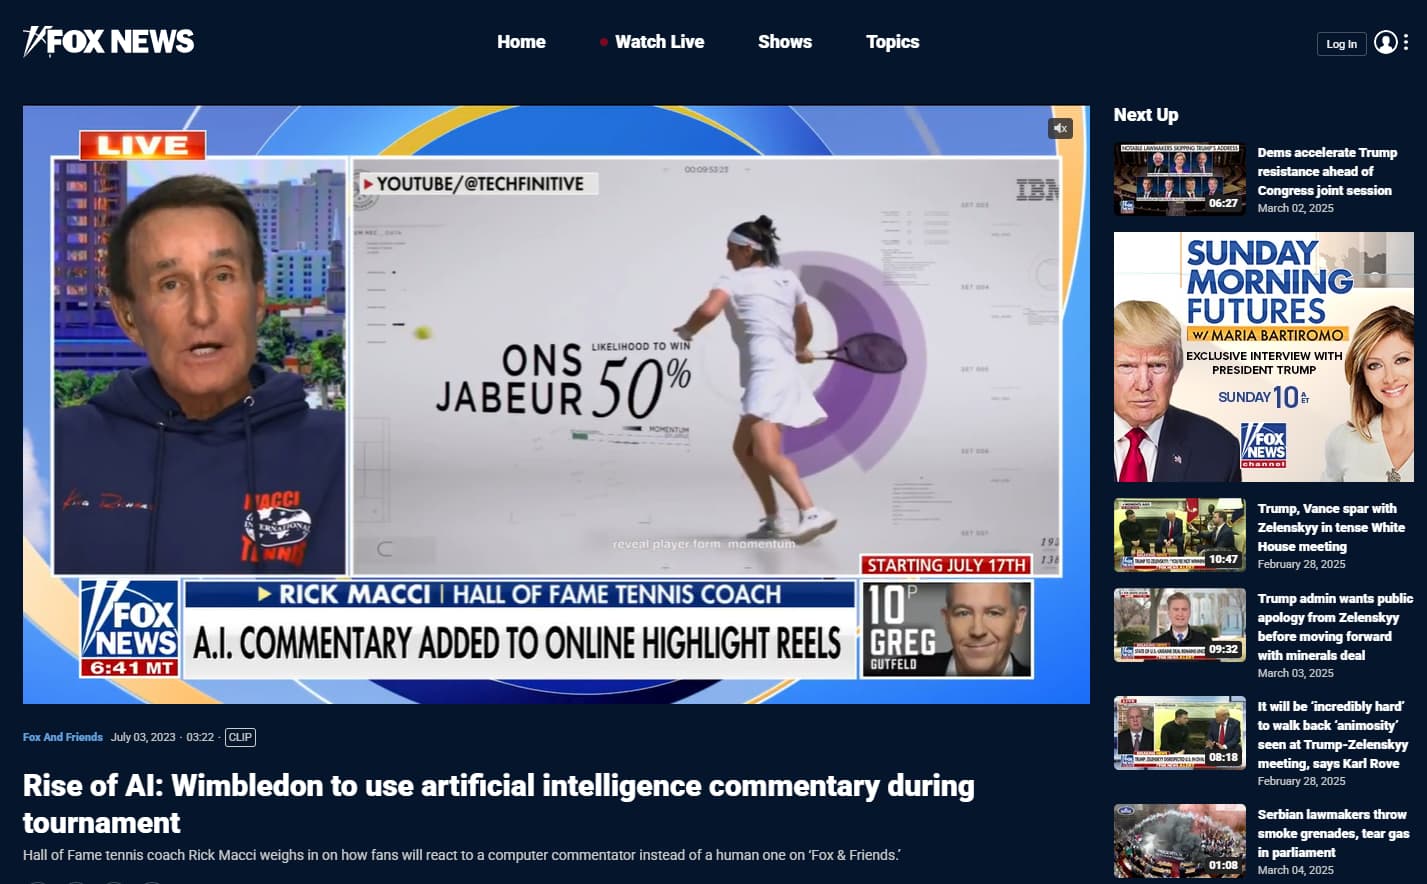Open Serbian lawmakers smoke grenades thumbnail
The width and height of the screenshot is (1427, 884).
click(x=1180, y=841)
